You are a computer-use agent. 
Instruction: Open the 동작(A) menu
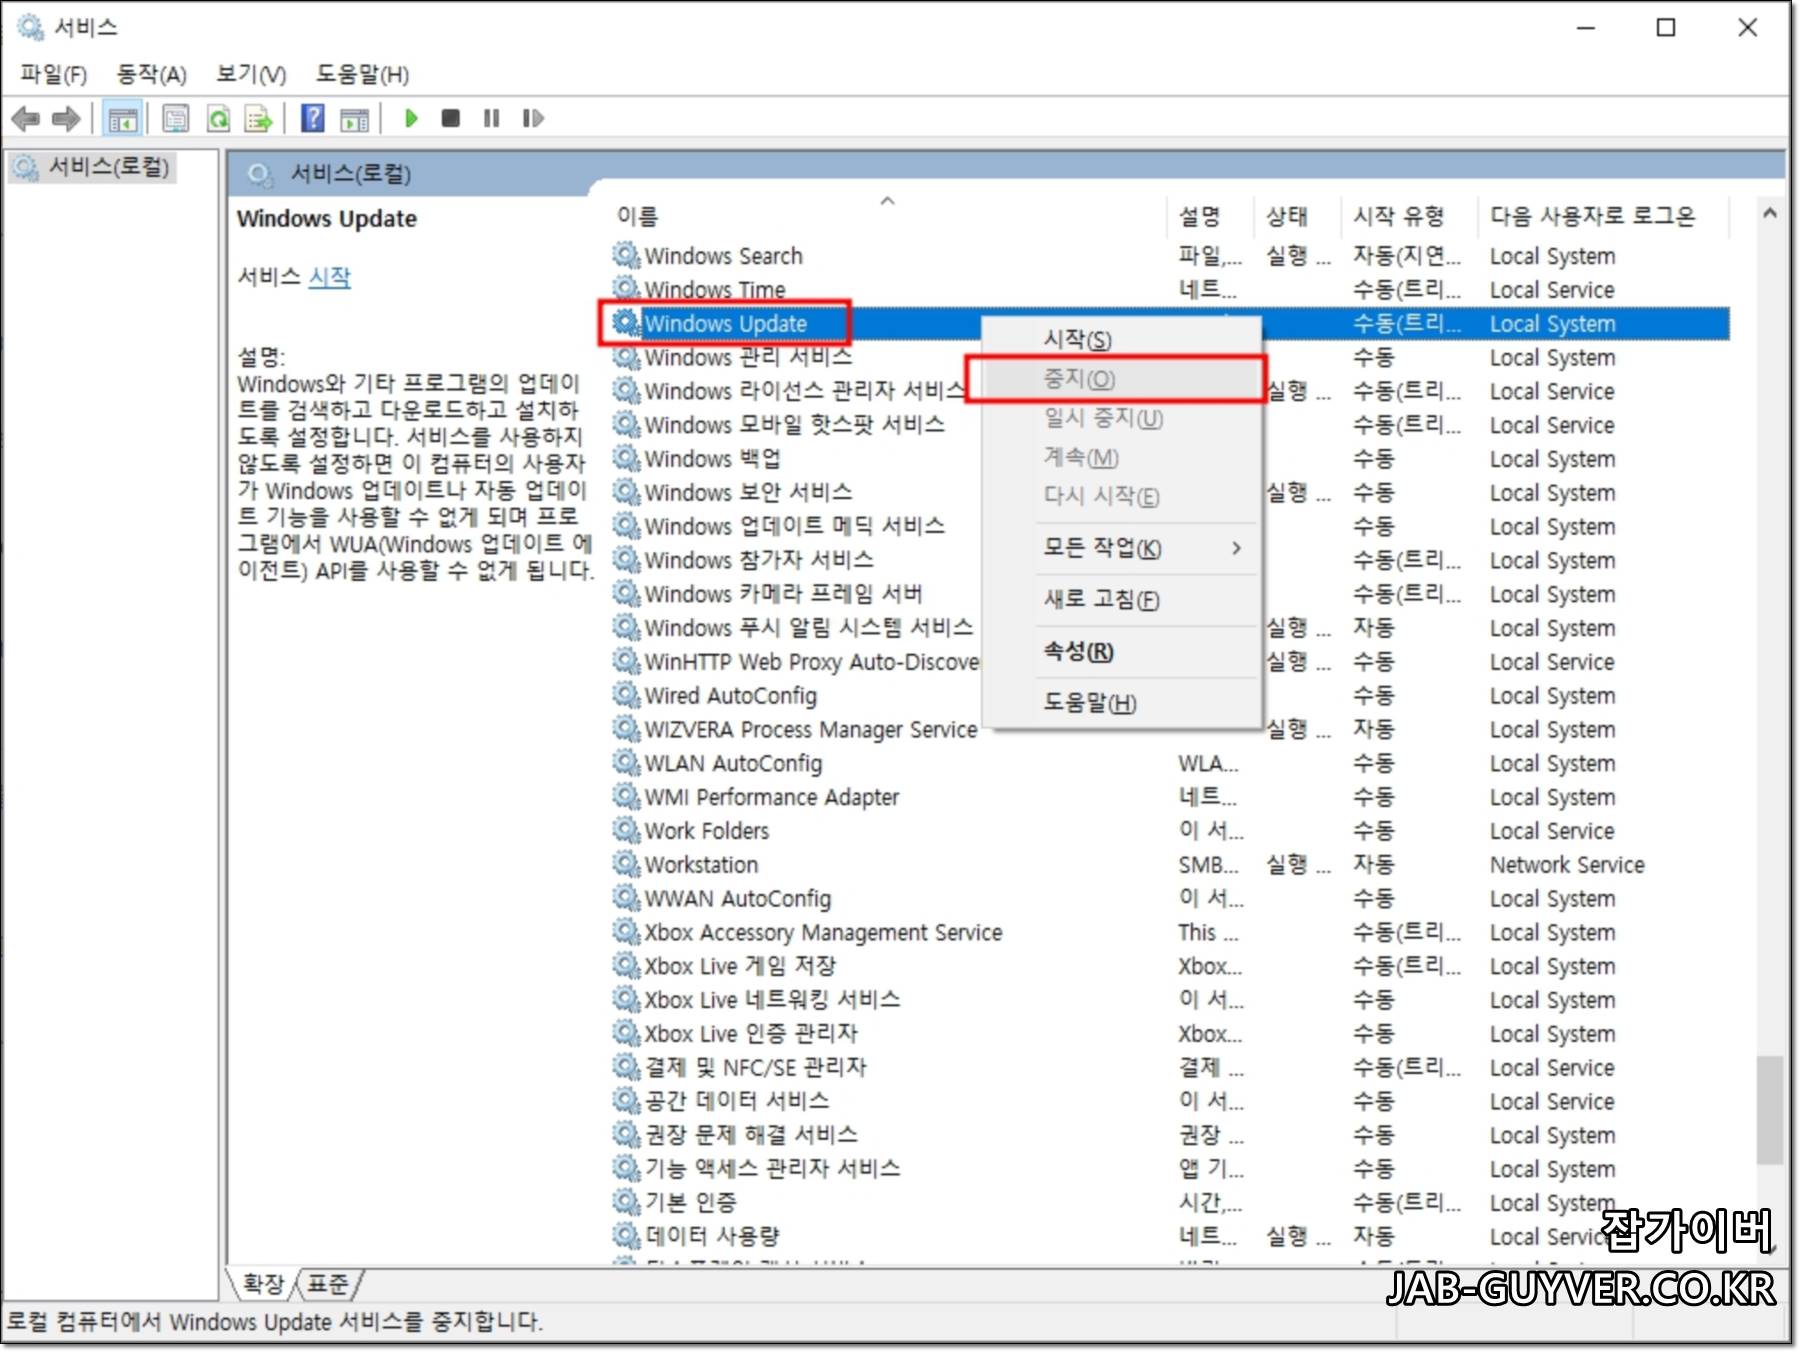pos(151,74)
